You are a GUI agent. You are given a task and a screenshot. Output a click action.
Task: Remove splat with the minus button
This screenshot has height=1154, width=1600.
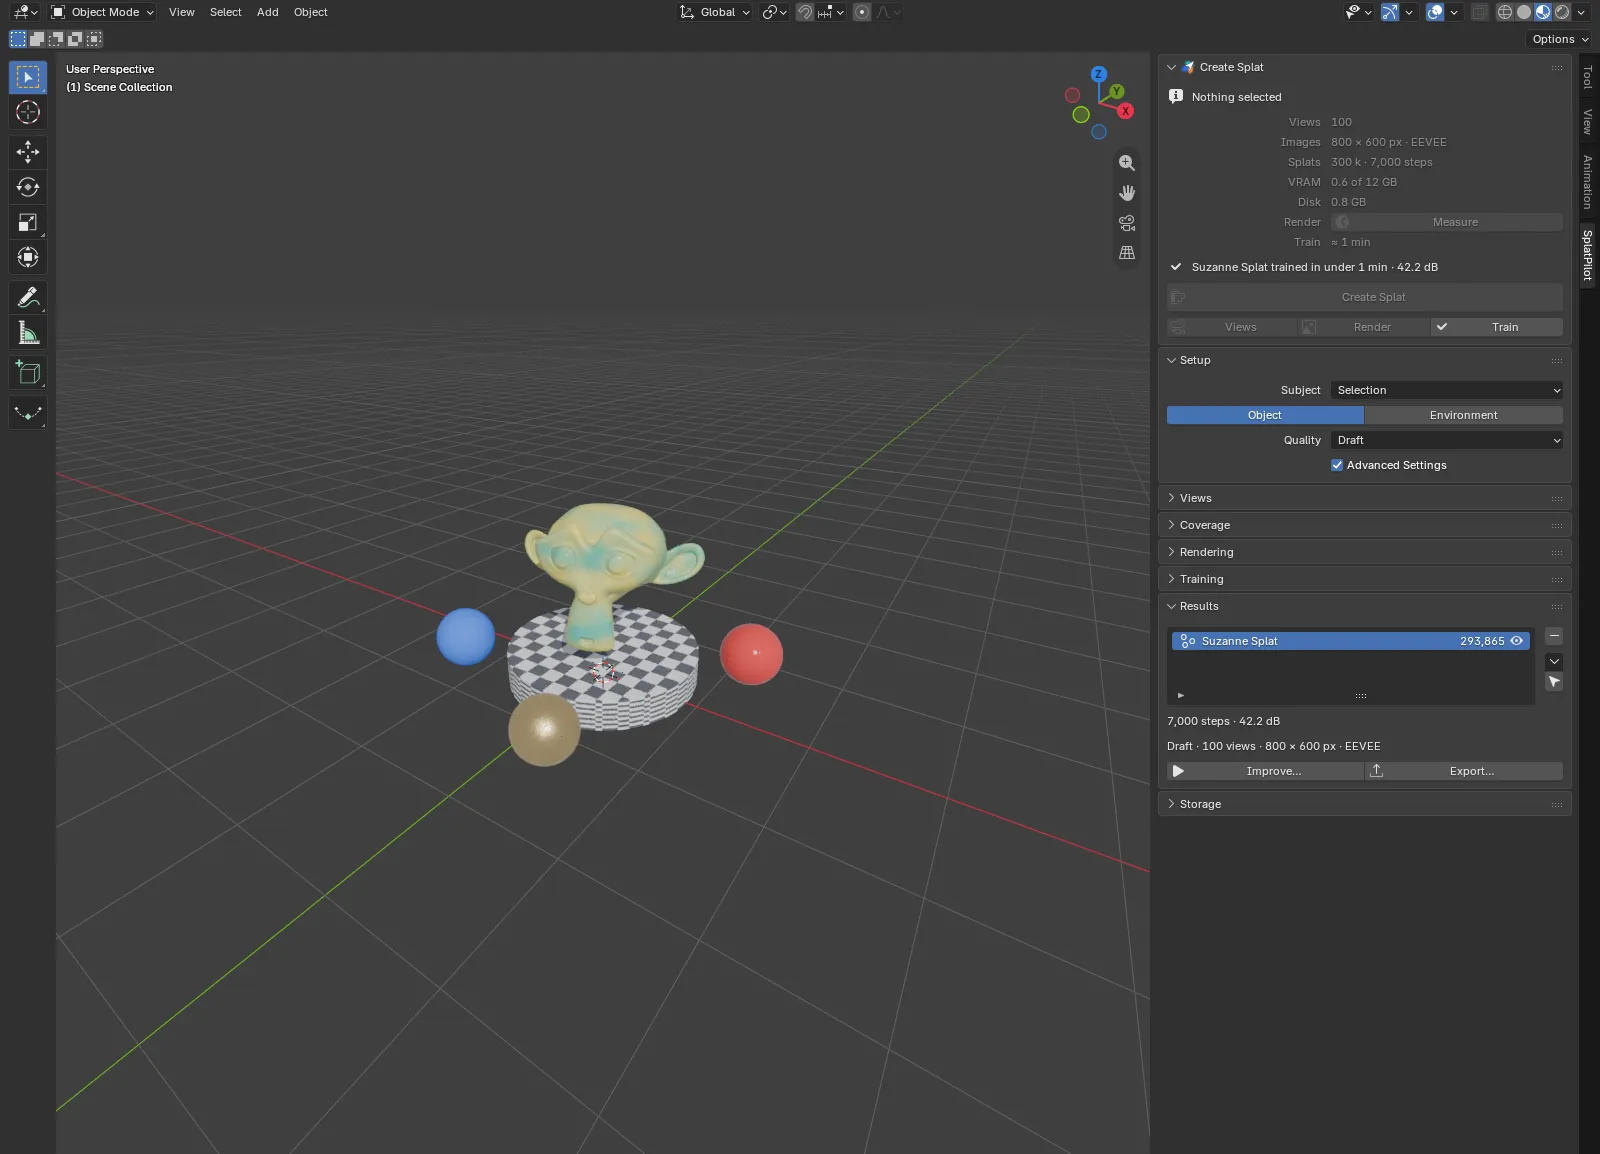click(x=1554, y=636)
